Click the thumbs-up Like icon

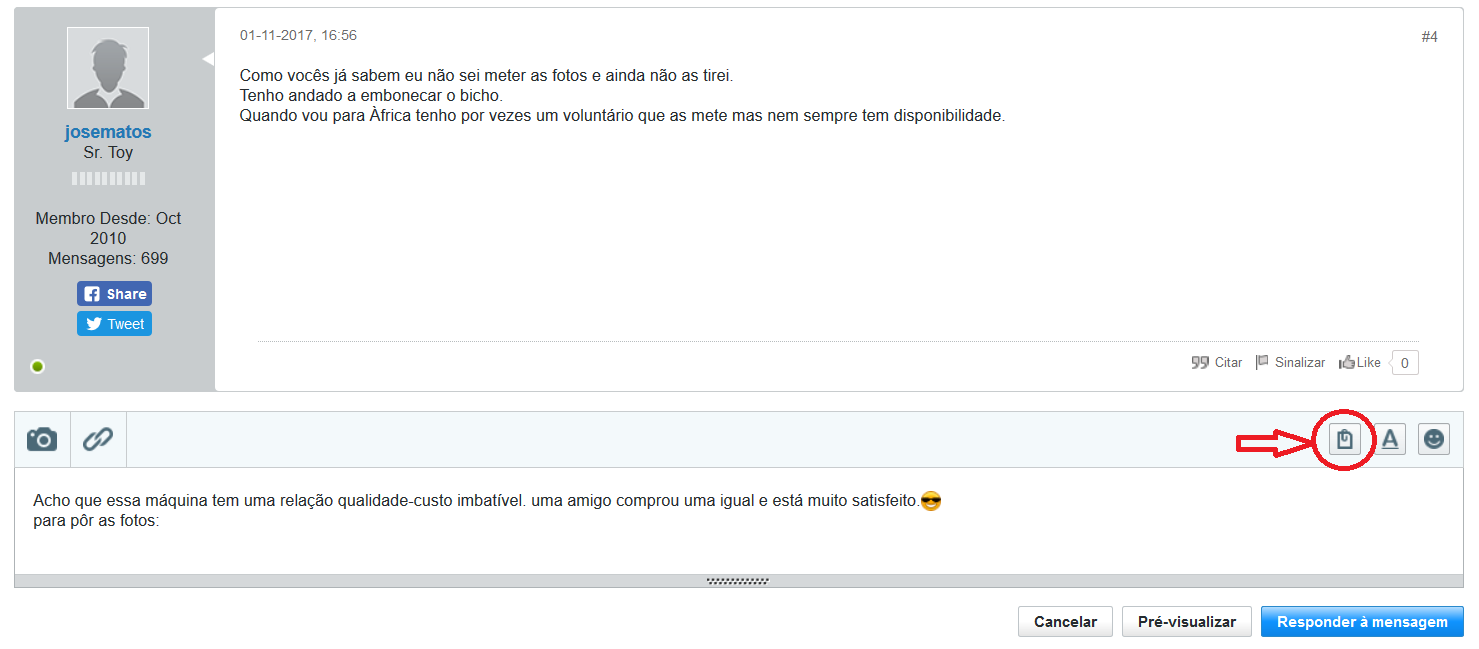point(1346,363)
